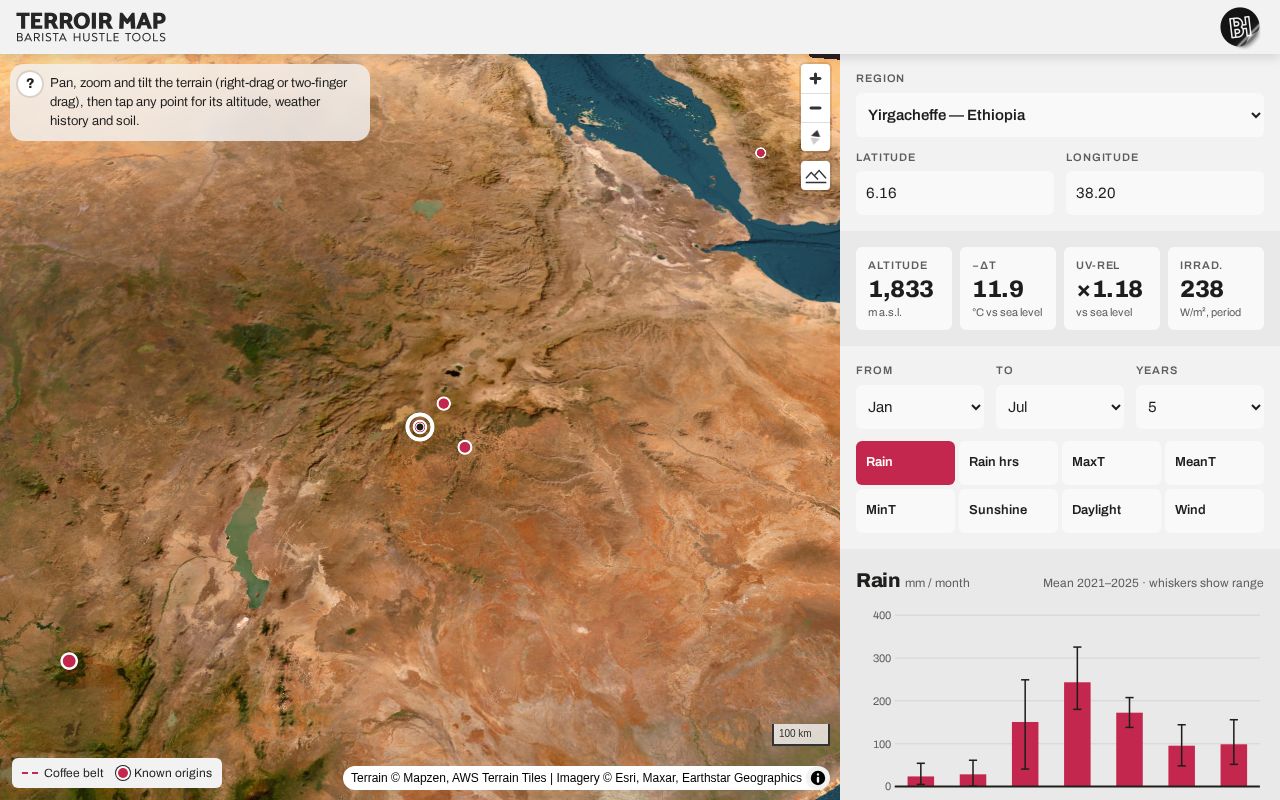The image size is (1280, 800).
Task: Open the To month dropdown
Action: [x=1060, y=407]
